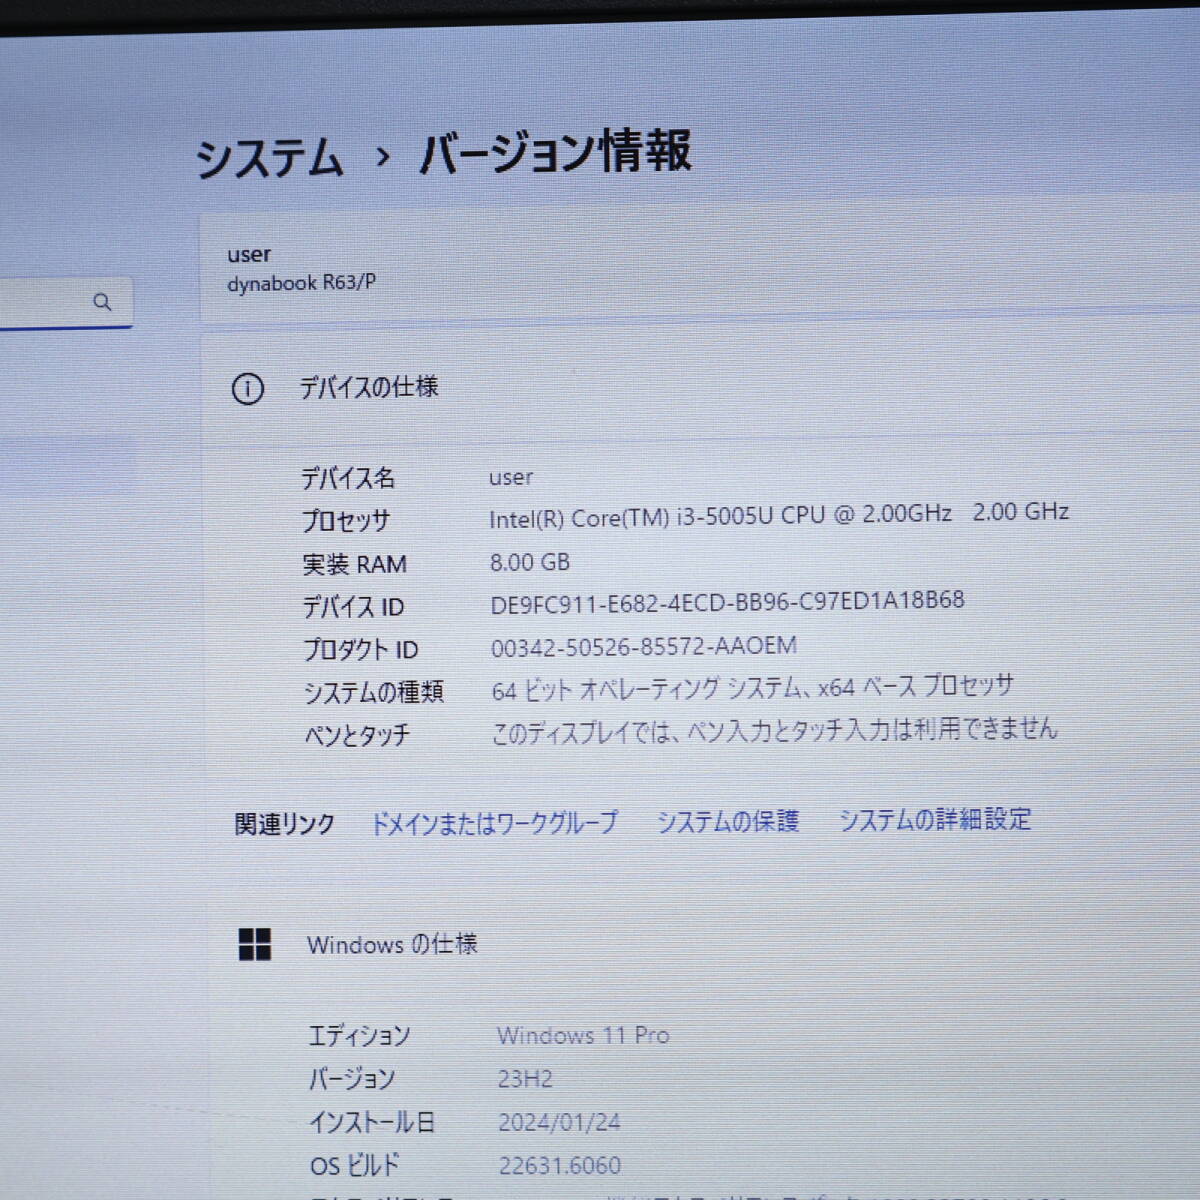Click the 実装 RAM label

pyautogui.click(x=355, y=564)
